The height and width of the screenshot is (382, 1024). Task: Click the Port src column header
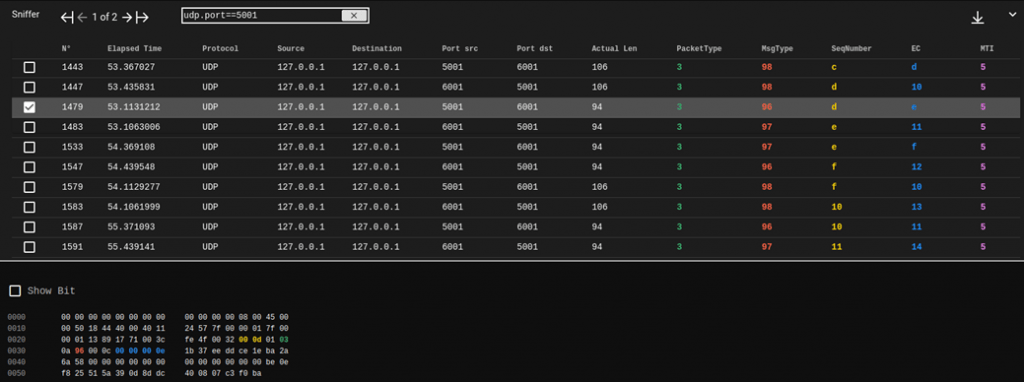click(x=460, y=48)
